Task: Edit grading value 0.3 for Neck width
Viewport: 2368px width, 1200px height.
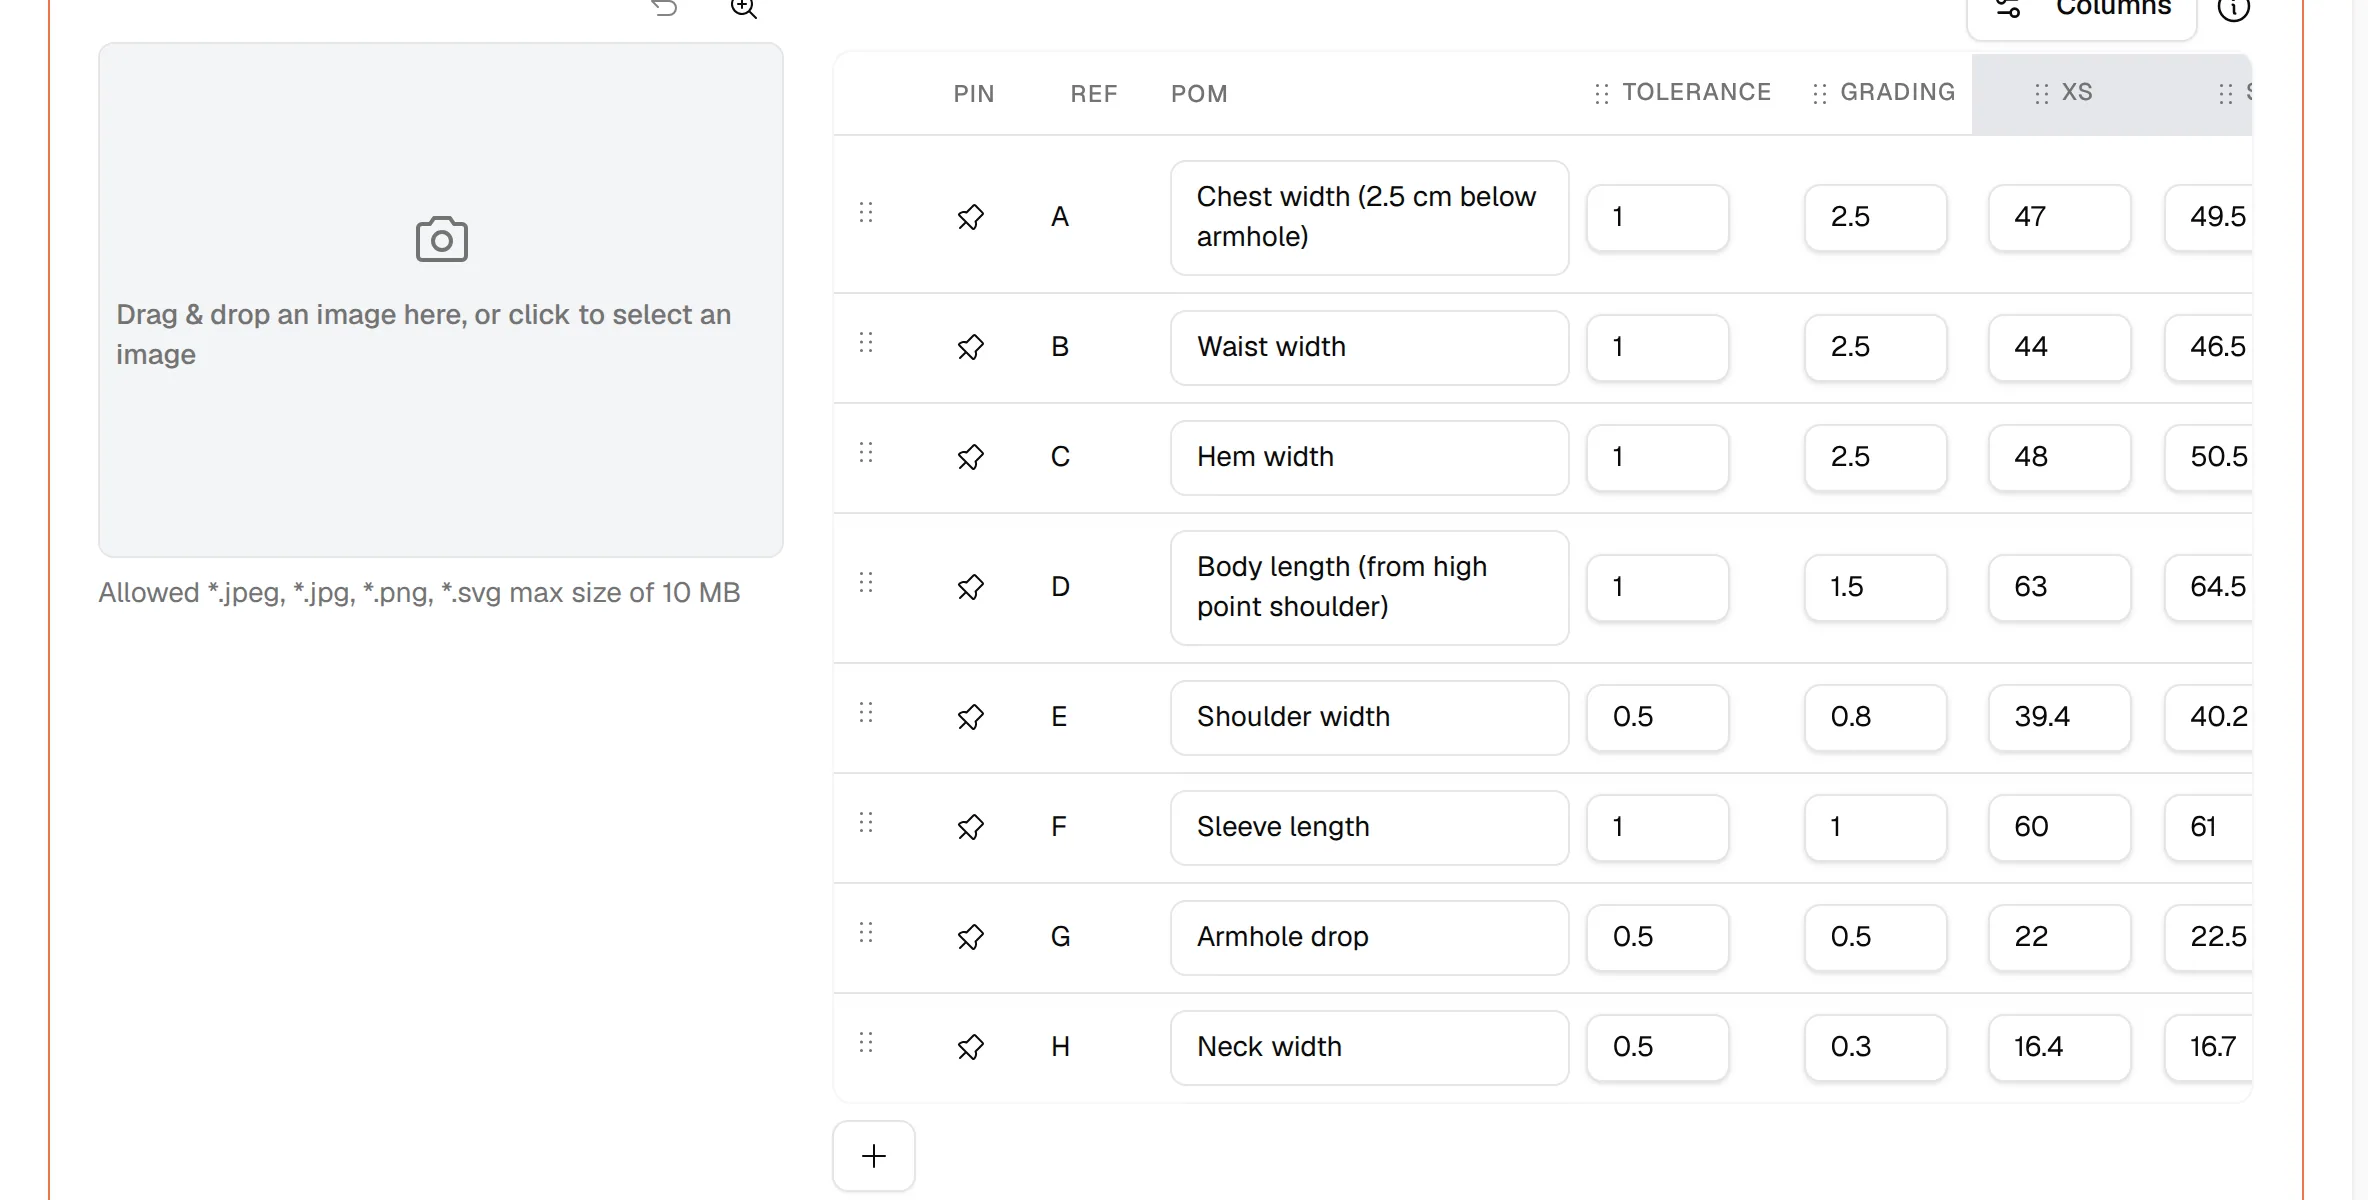Action: point(1875,1047)
